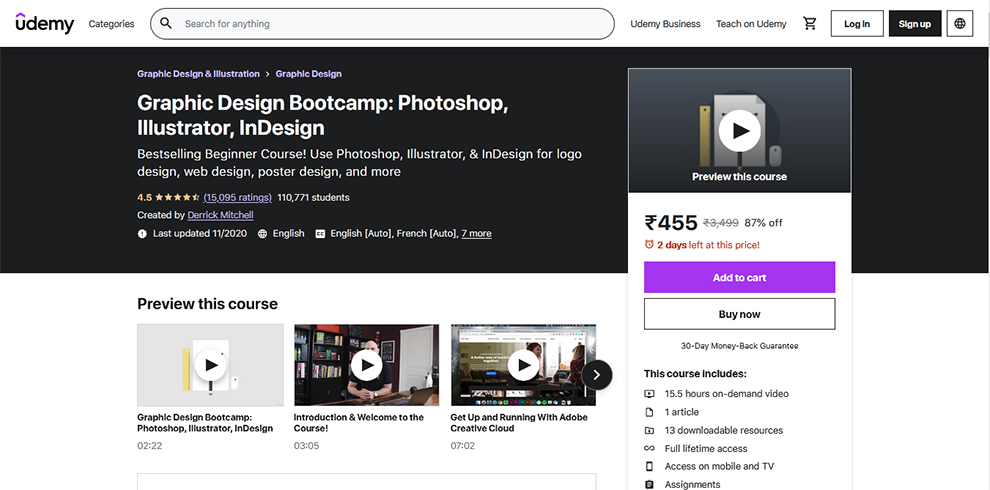Image resolution: width=990 pixels, height=490 pixels.
Task: Click the Udemy logo
Action: [x=45, y=23]
